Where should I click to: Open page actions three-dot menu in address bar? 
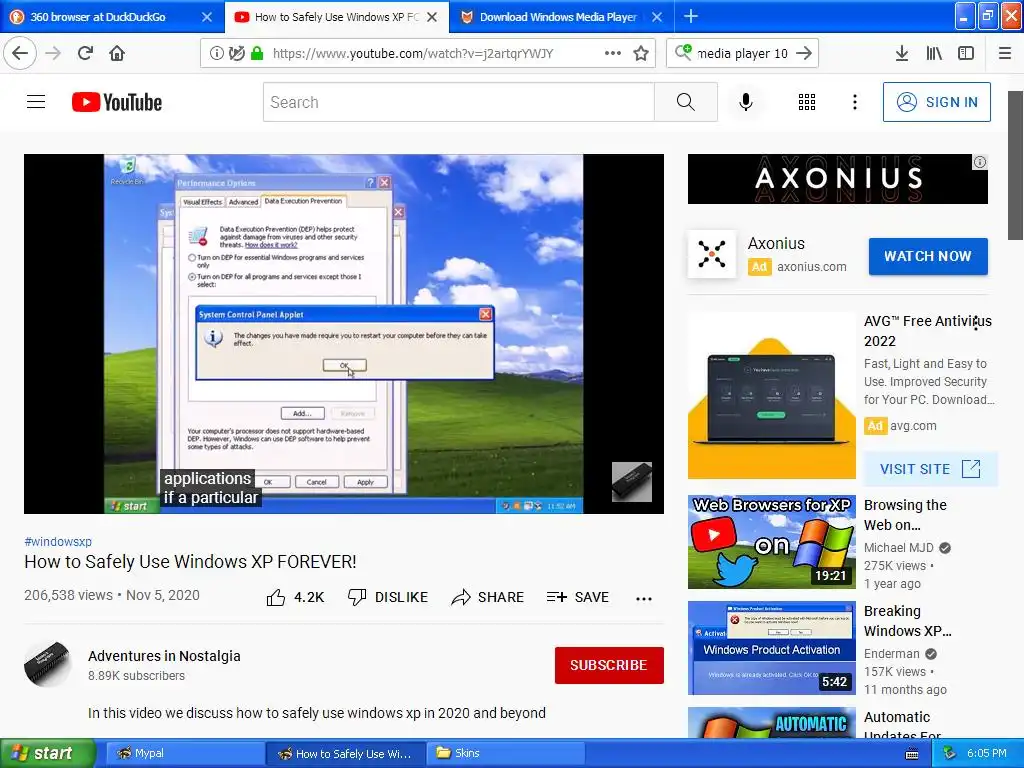(613, 54)
